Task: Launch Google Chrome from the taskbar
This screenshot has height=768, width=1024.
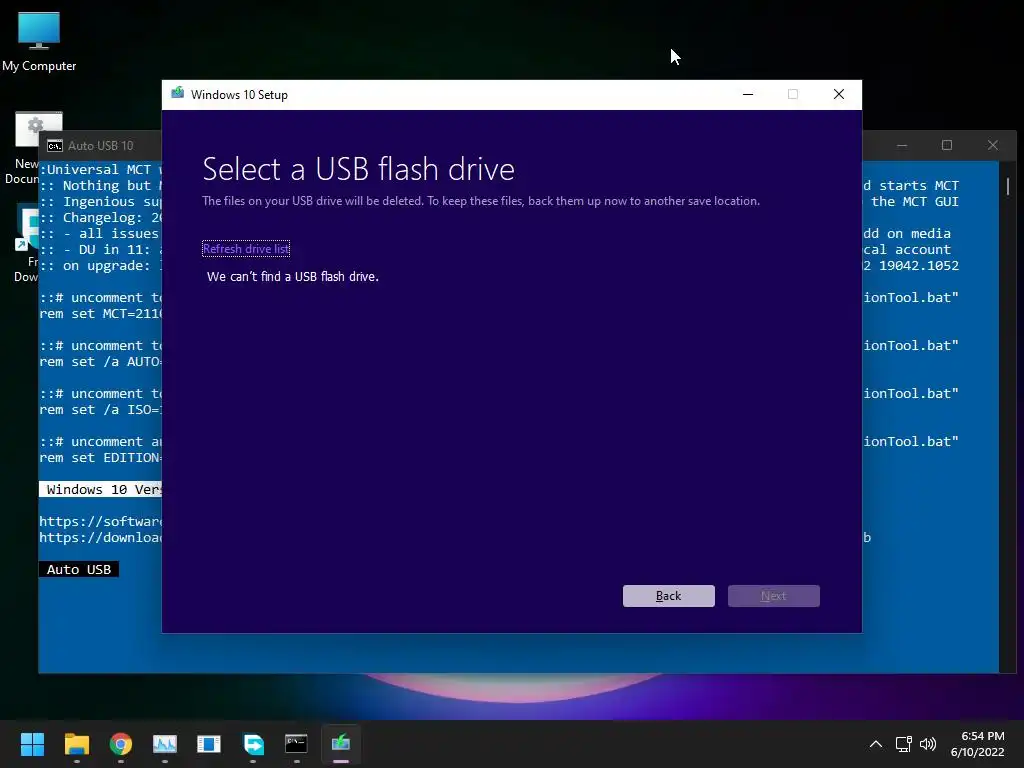Action: point(120,744)
